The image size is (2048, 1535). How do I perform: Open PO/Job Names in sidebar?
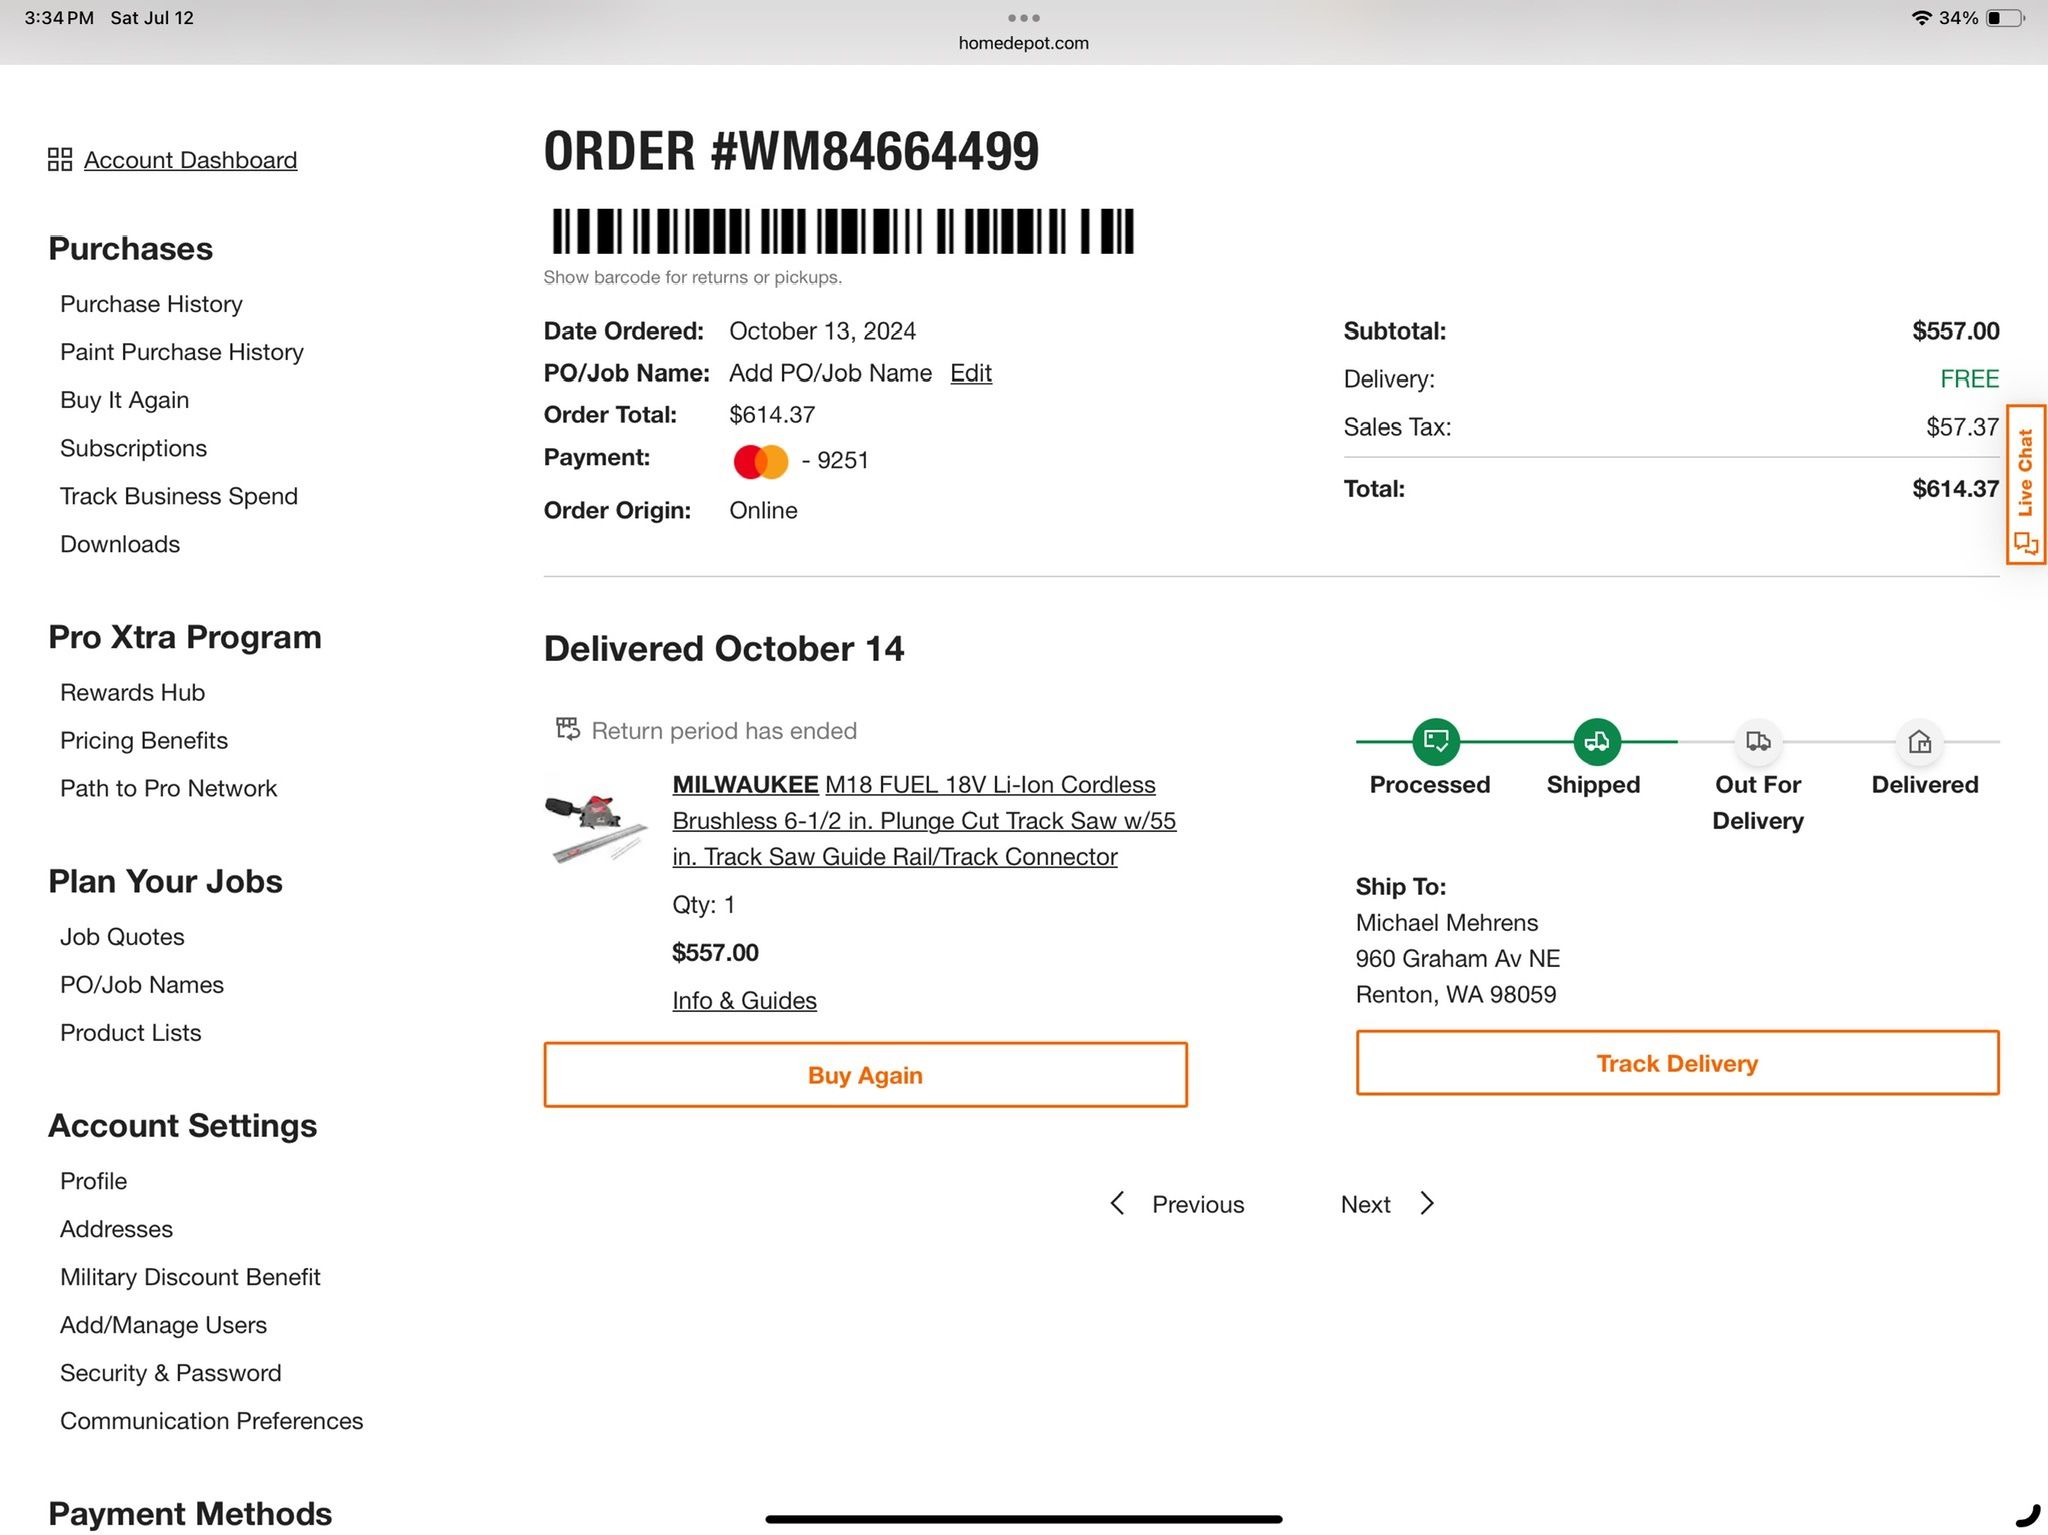click(x=142, y=985)
